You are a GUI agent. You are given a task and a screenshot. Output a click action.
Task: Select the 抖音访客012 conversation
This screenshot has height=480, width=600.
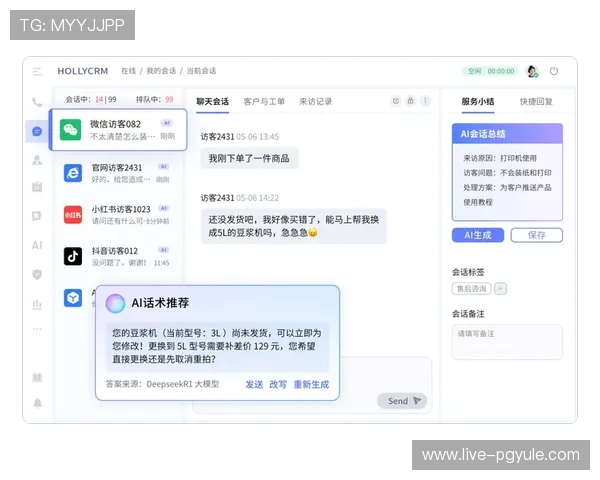click(x=118, y=256)
